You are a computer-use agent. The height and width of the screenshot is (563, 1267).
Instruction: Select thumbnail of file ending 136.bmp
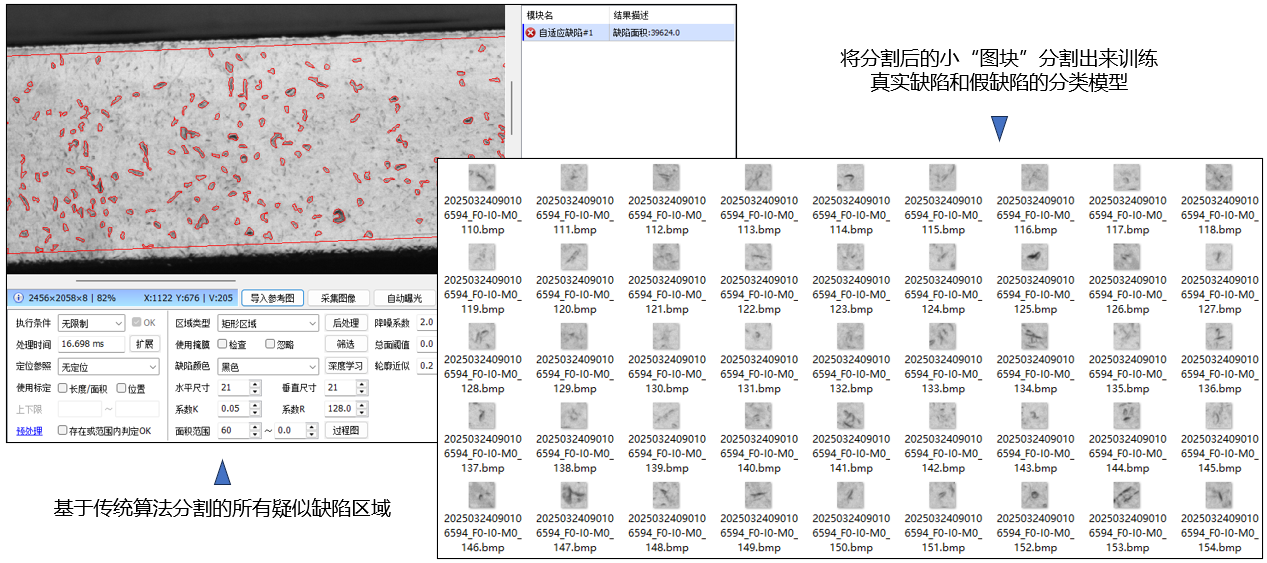[1218, 336]
